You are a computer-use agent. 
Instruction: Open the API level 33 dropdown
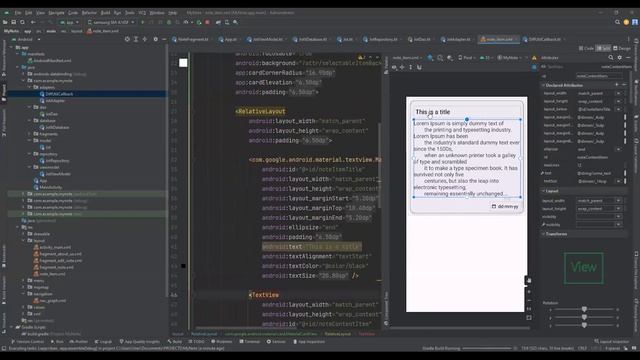click(x=487, y=58)
